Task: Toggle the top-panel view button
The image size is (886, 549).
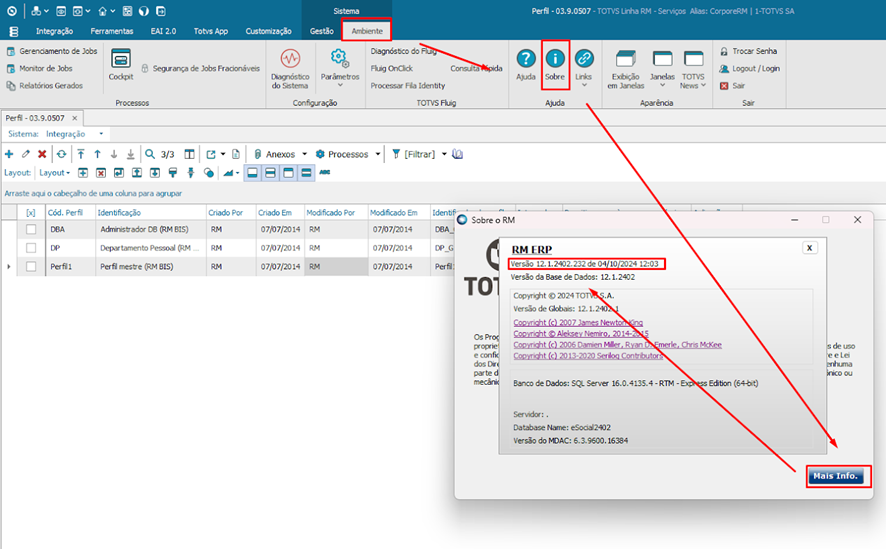Action: point(289,173)
